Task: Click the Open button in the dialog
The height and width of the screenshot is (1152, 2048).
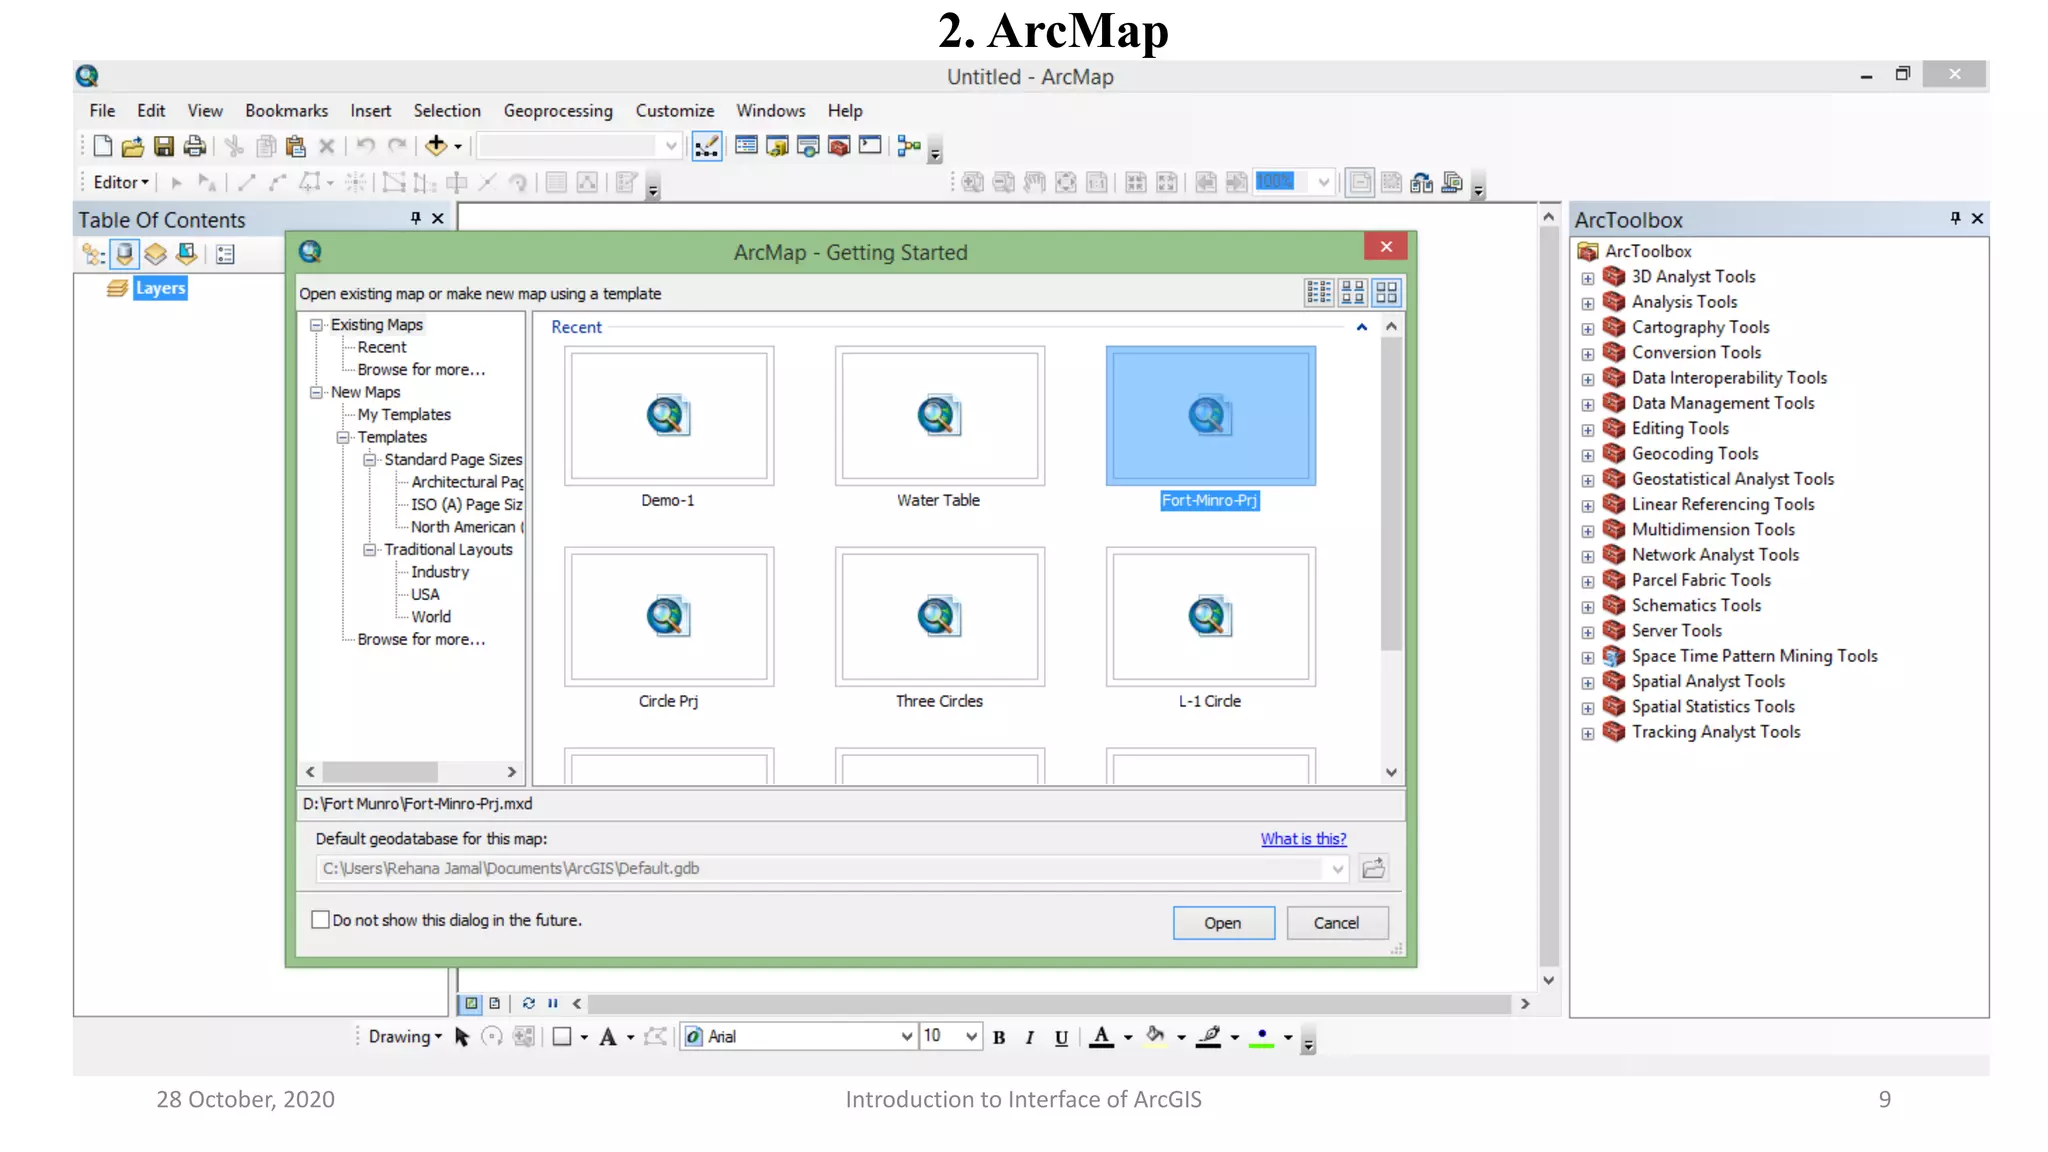Action: pyautogui.click(x=1223, y=923)
